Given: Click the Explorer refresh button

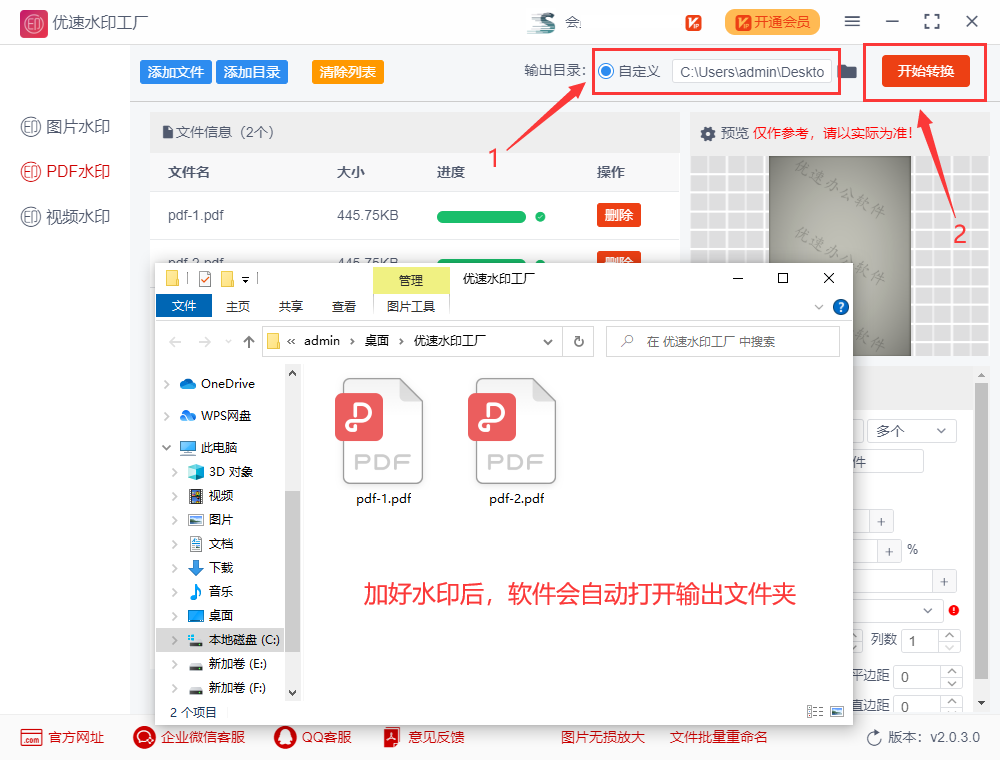Looking at the screenshot, I should pos(578,342).
